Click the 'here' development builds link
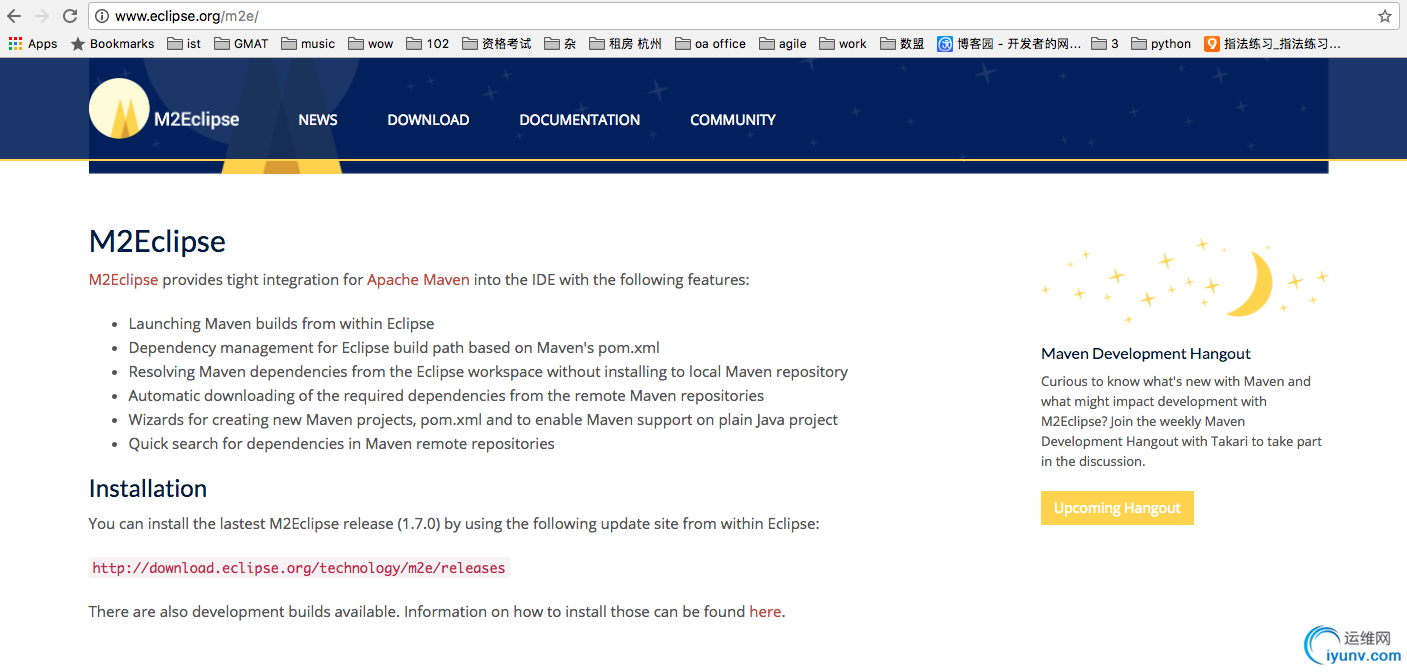Image resolution: width=1407 pixels, height=672 pixels. point(765,612)
